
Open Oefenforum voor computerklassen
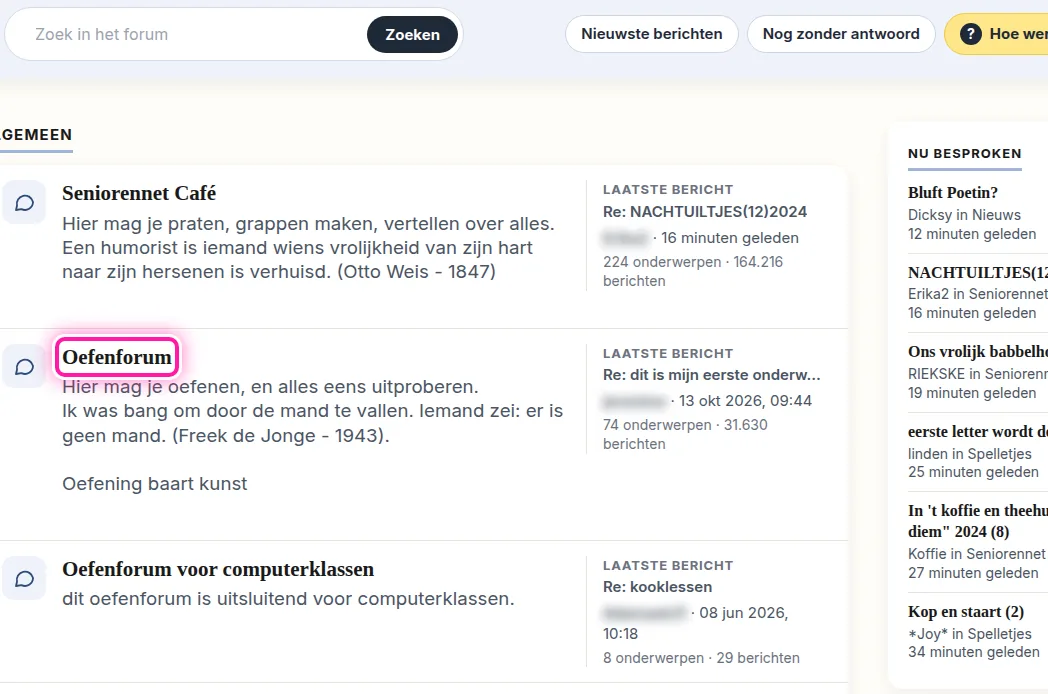click(218, 569)
